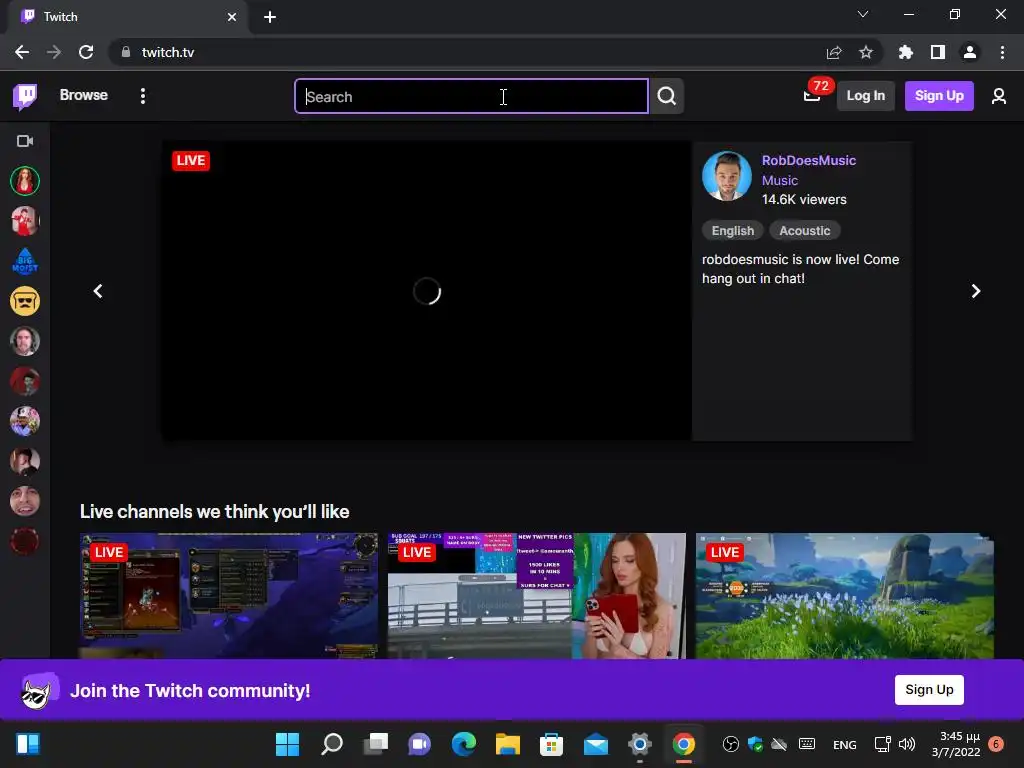Select the Acoustic tag

(804, 231)
